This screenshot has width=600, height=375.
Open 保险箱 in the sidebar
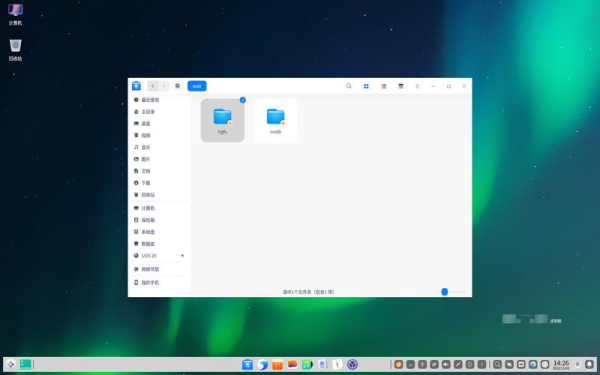[160, 220]
